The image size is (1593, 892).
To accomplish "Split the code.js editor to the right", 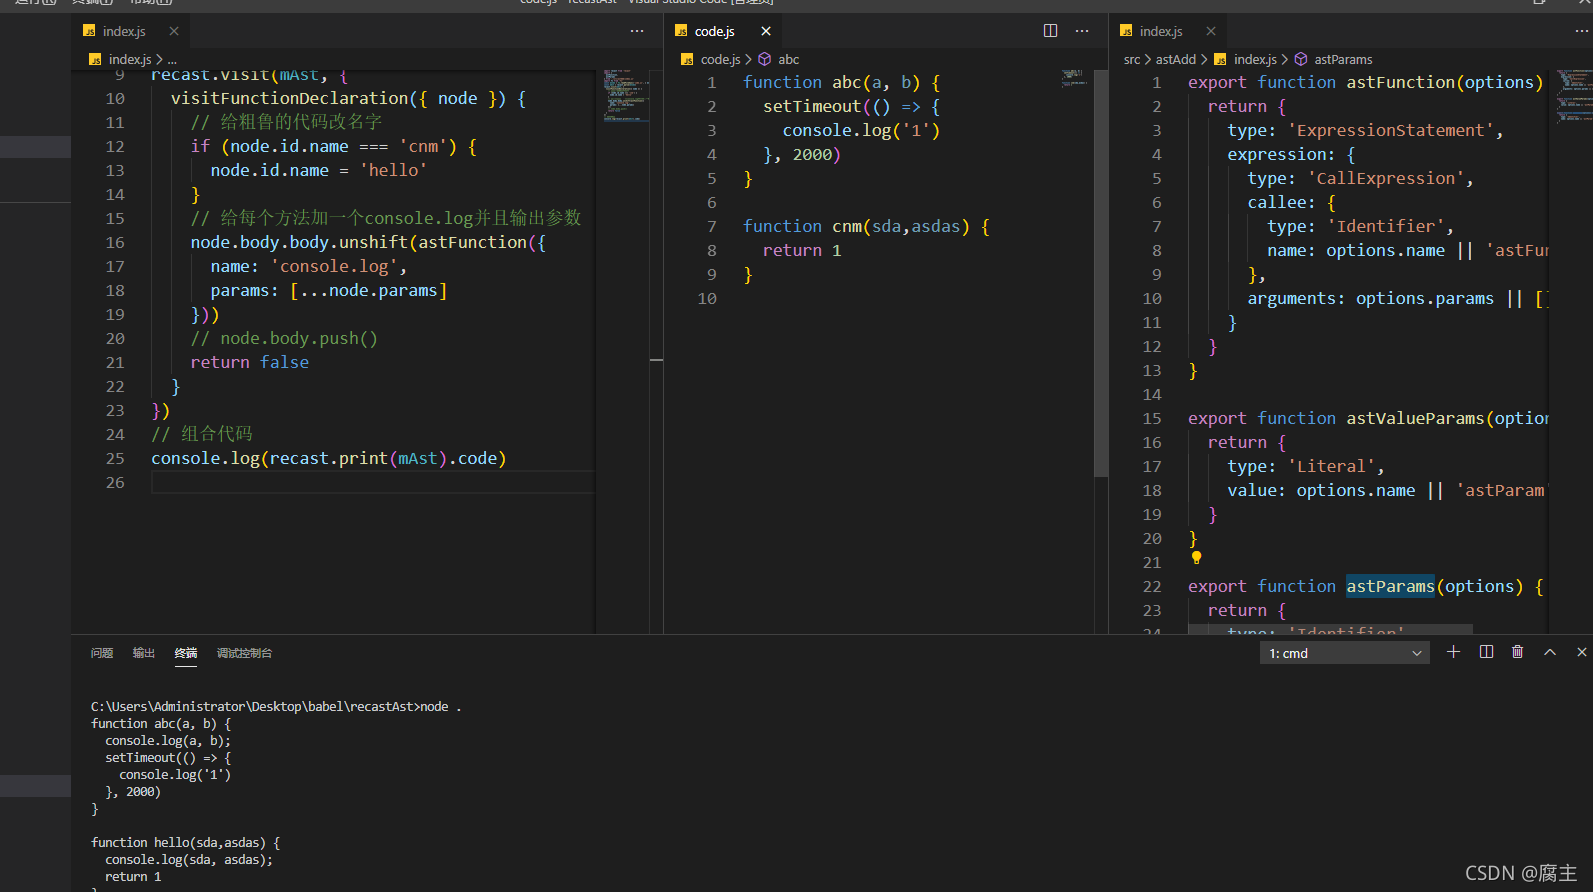I will pyautogui.click(x=1050, y=31).
